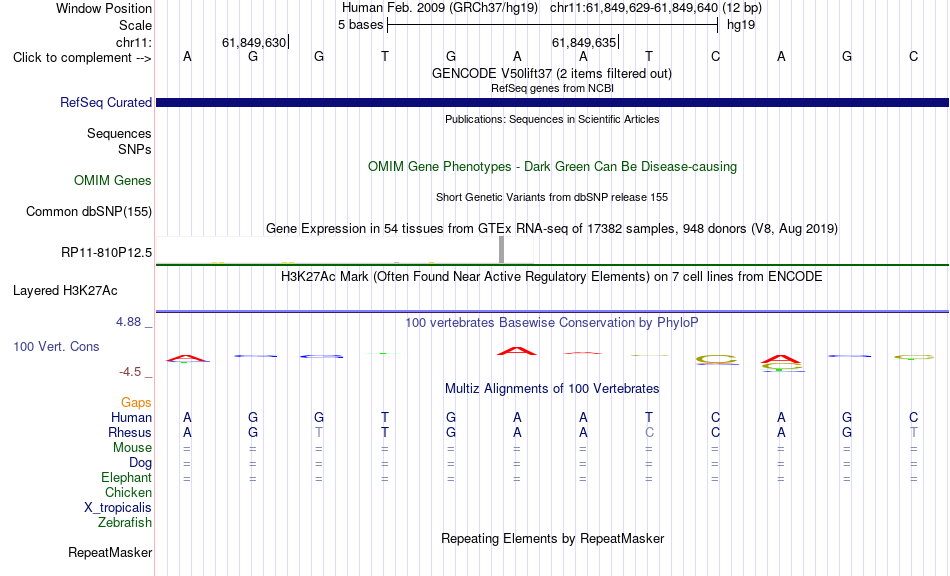The image size is (950, 576).
Task: Click the faded 'C' mismatch in Rhesus row
Action: click(649, 432)
